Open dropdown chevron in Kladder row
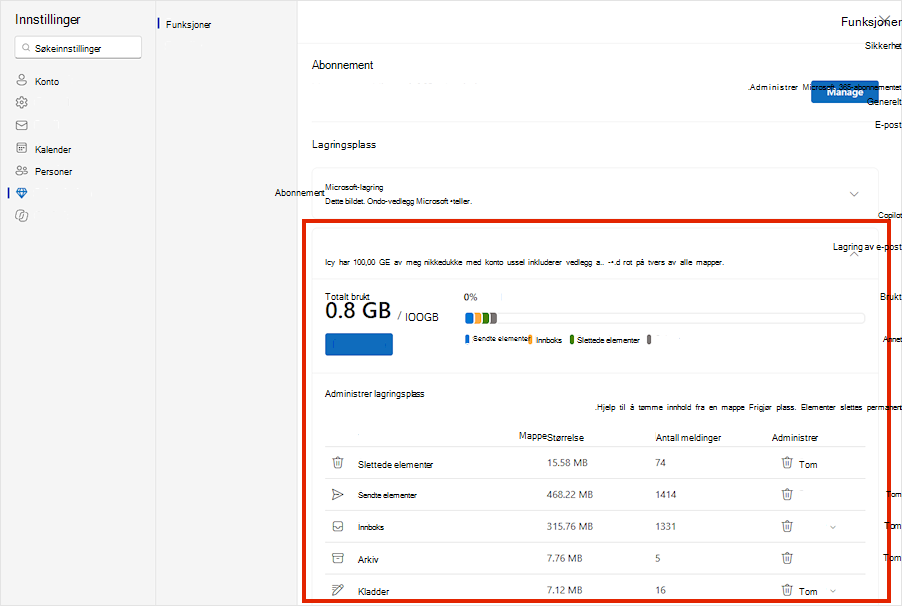 (832, 591)
